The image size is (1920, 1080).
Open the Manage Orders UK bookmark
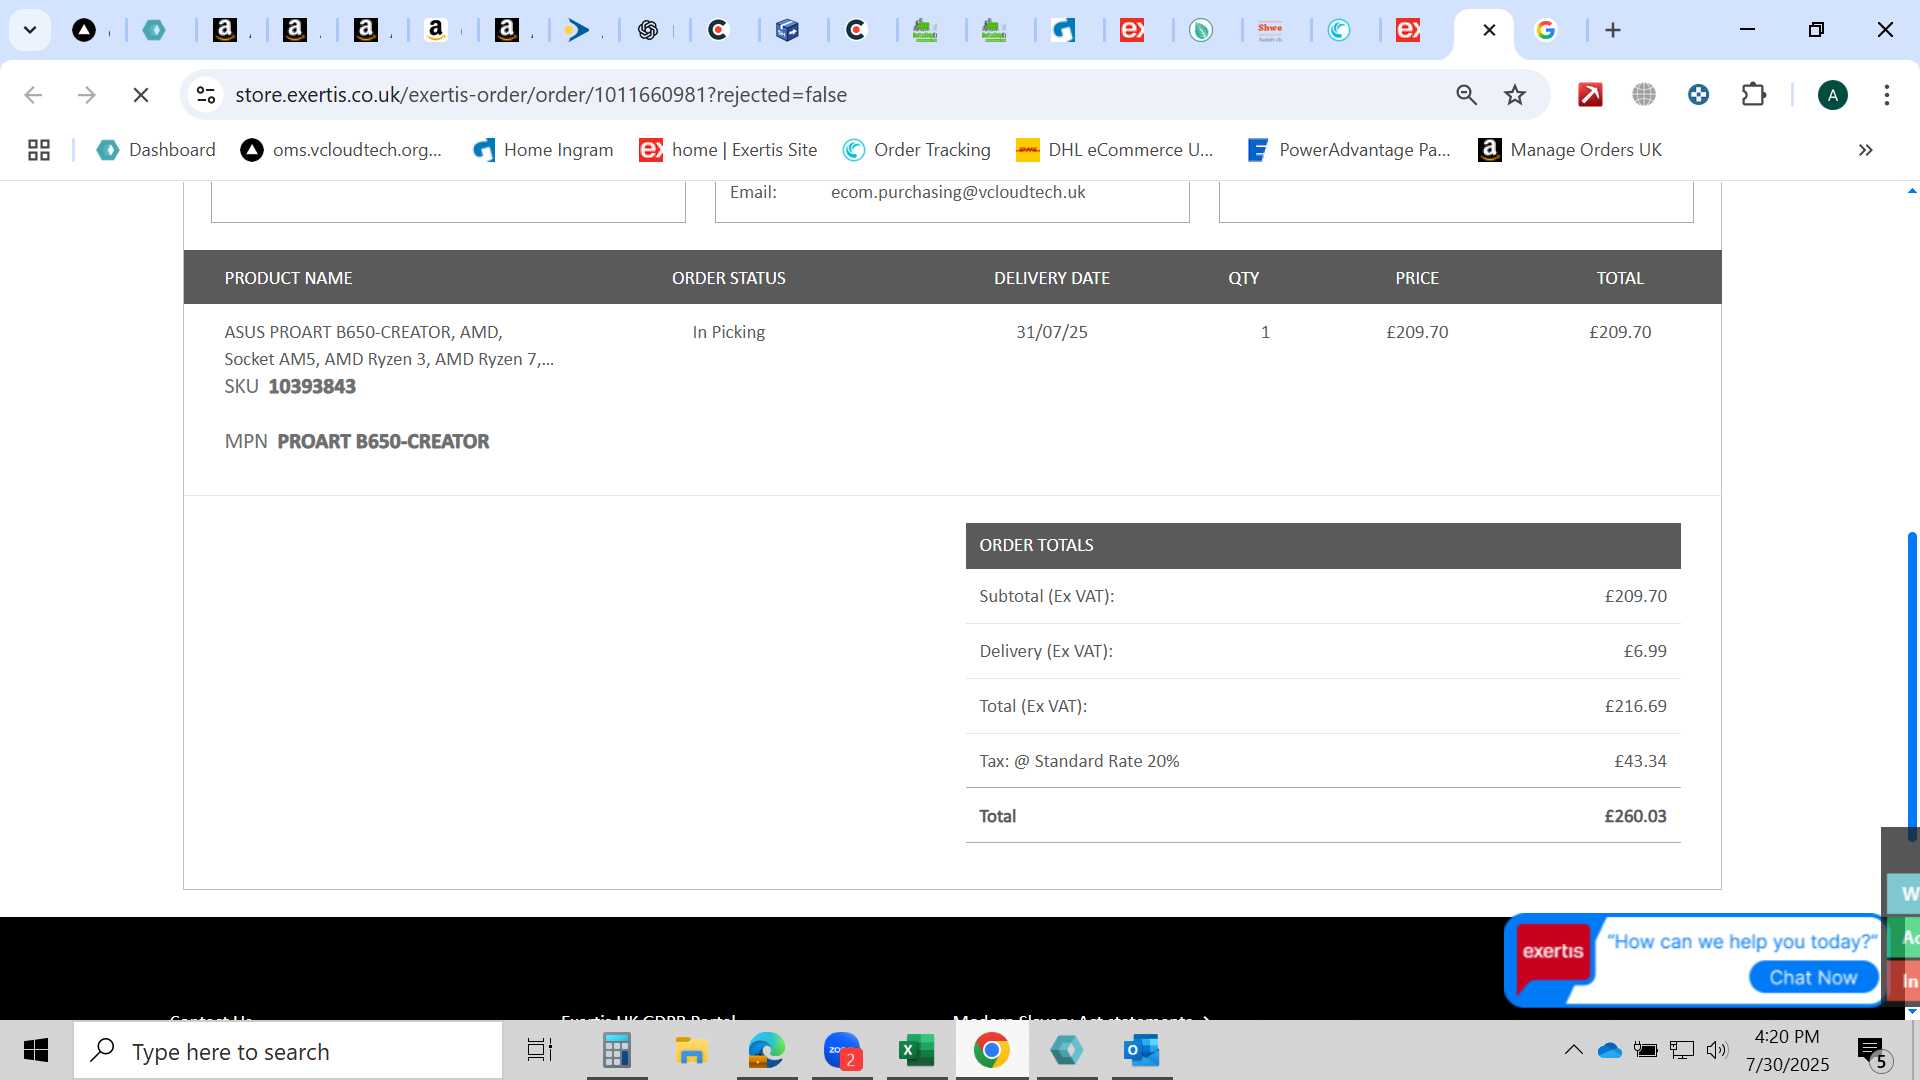point(1570,150)
